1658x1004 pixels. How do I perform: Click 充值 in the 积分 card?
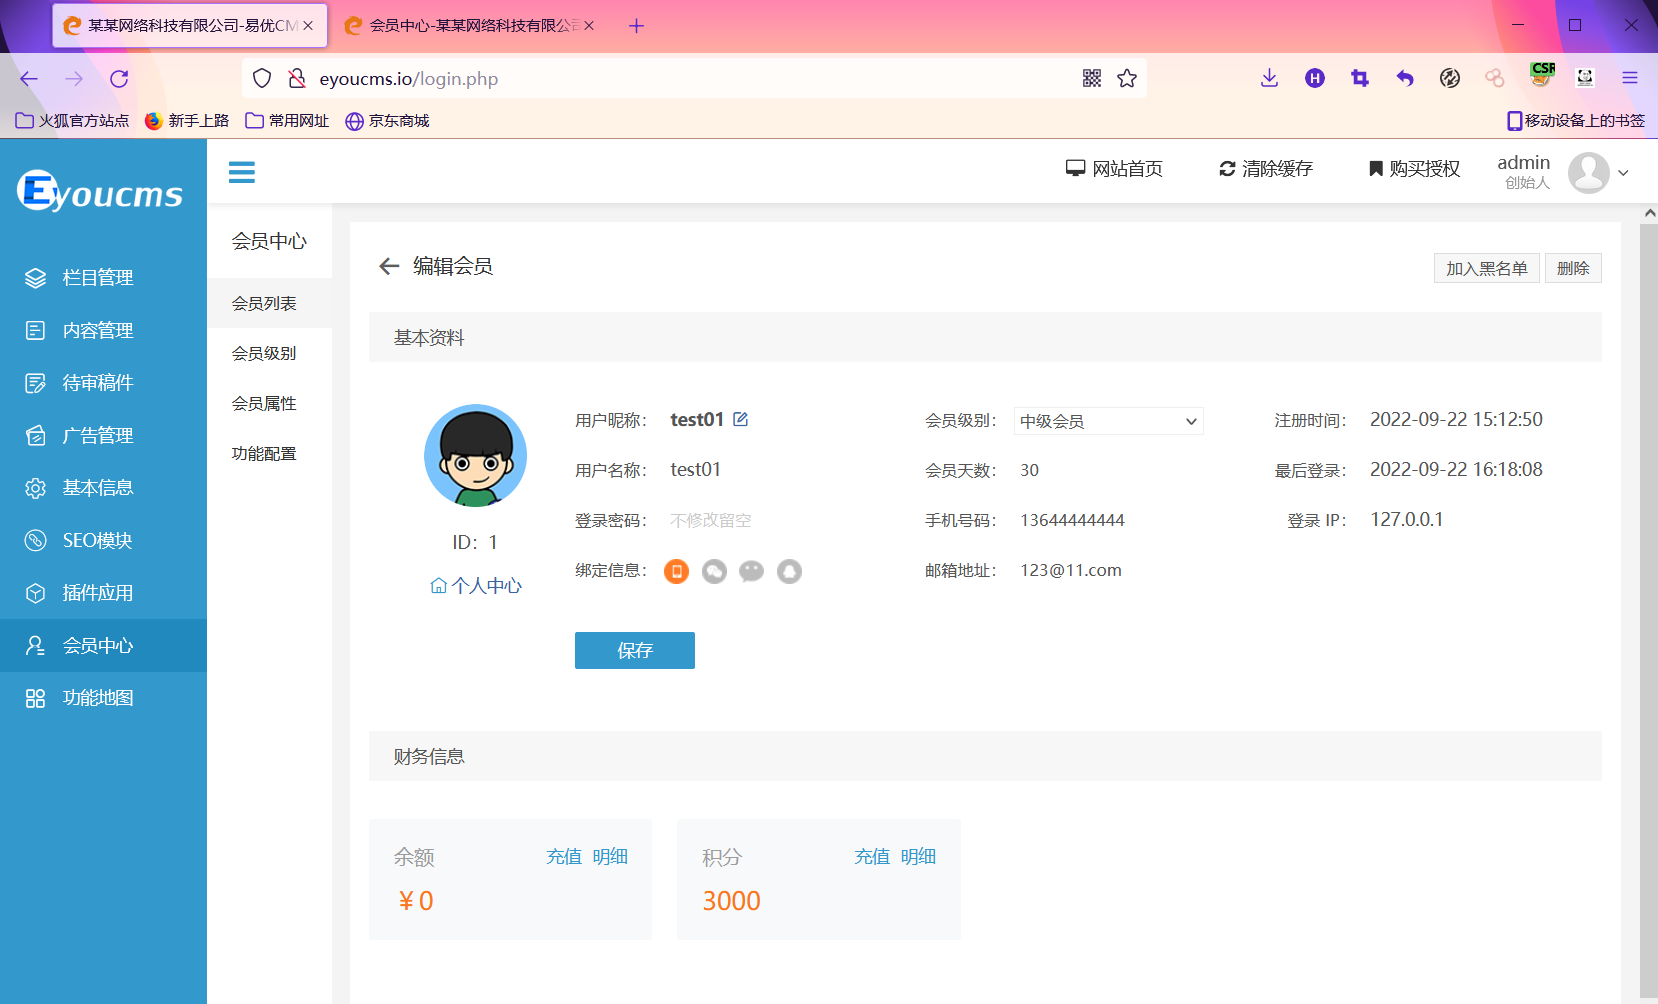point(872,856)
